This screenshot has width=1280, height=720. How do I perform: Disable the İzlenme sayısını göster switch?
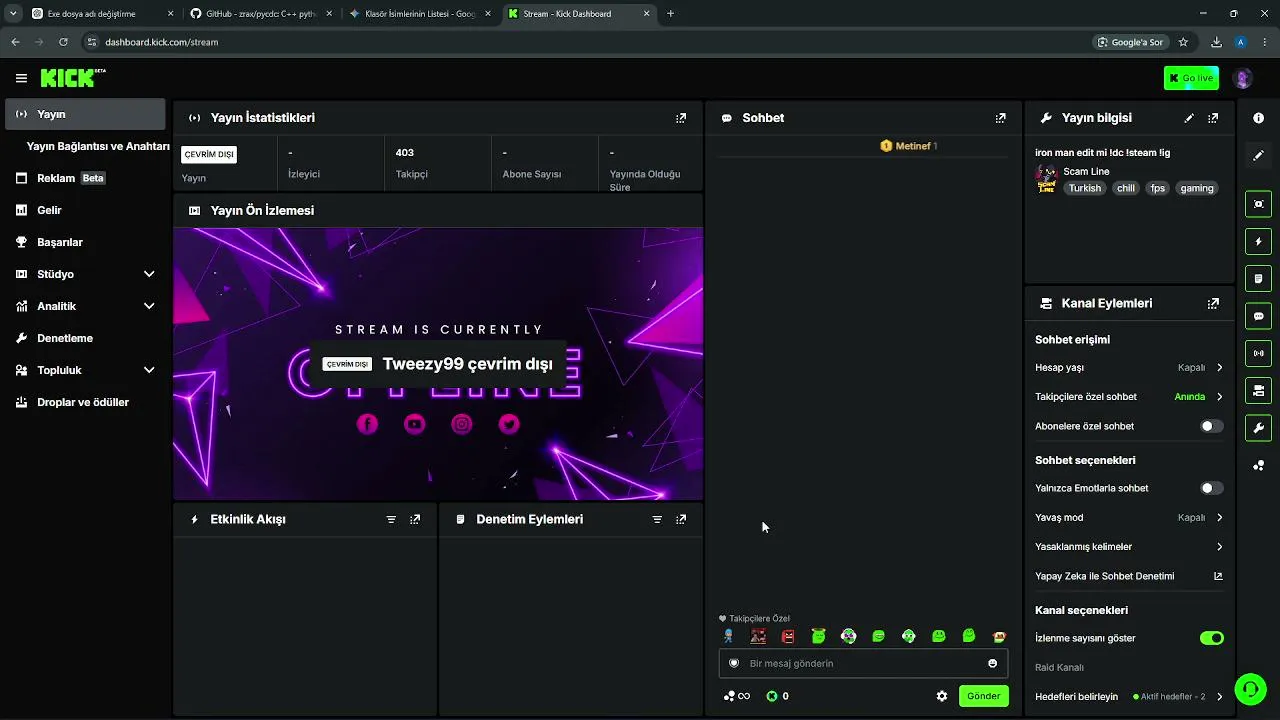pos(1211,638)
